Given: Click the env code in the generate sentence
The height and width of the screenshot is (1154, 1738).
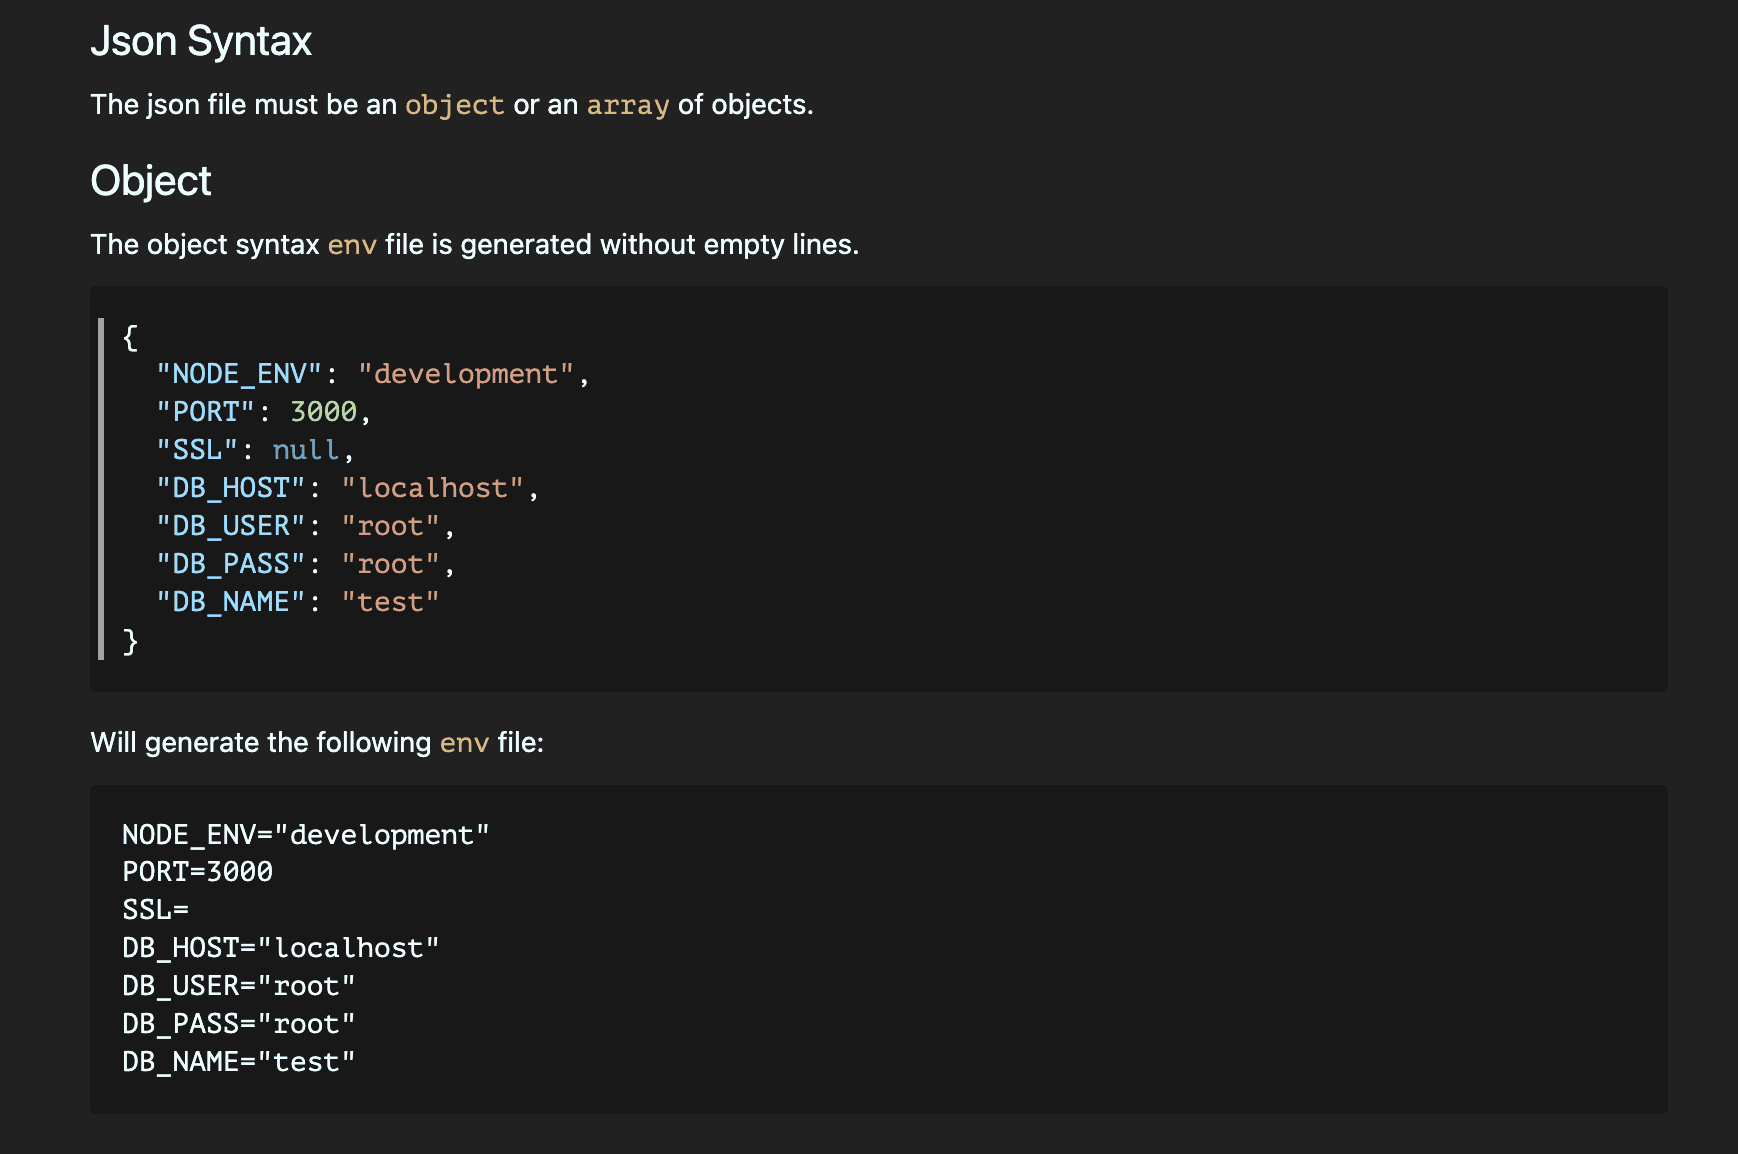Looking at the screenshot, I should 463,742.
